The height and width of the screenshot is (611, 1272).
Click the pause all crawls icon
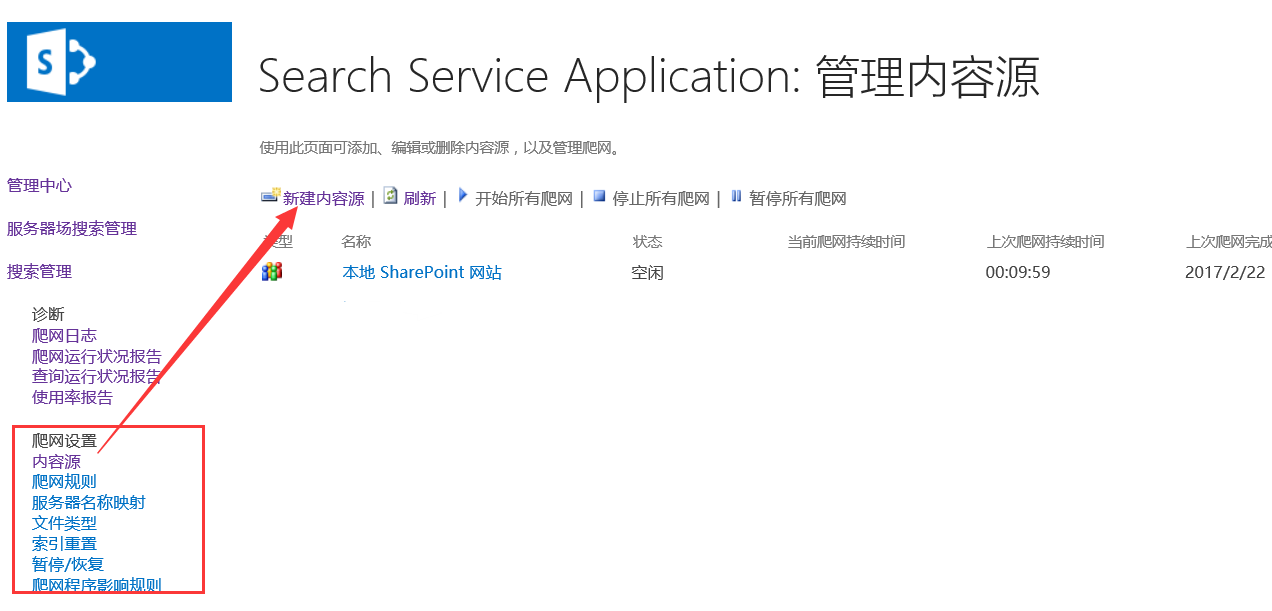click(x=736, y=197)
